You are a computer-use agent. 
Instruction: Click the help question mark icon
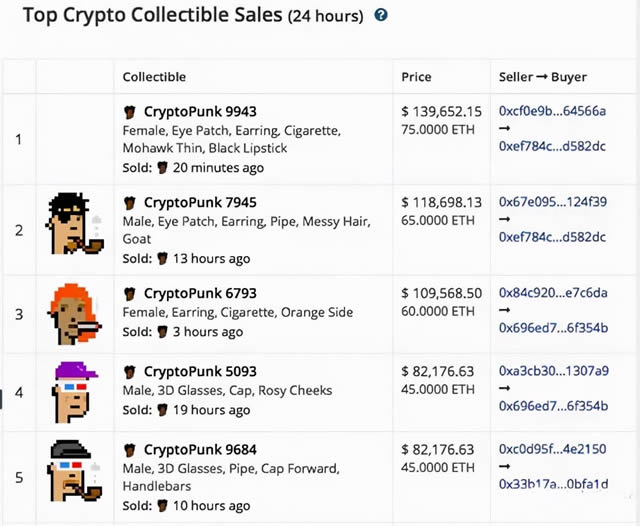pos(381,16)
